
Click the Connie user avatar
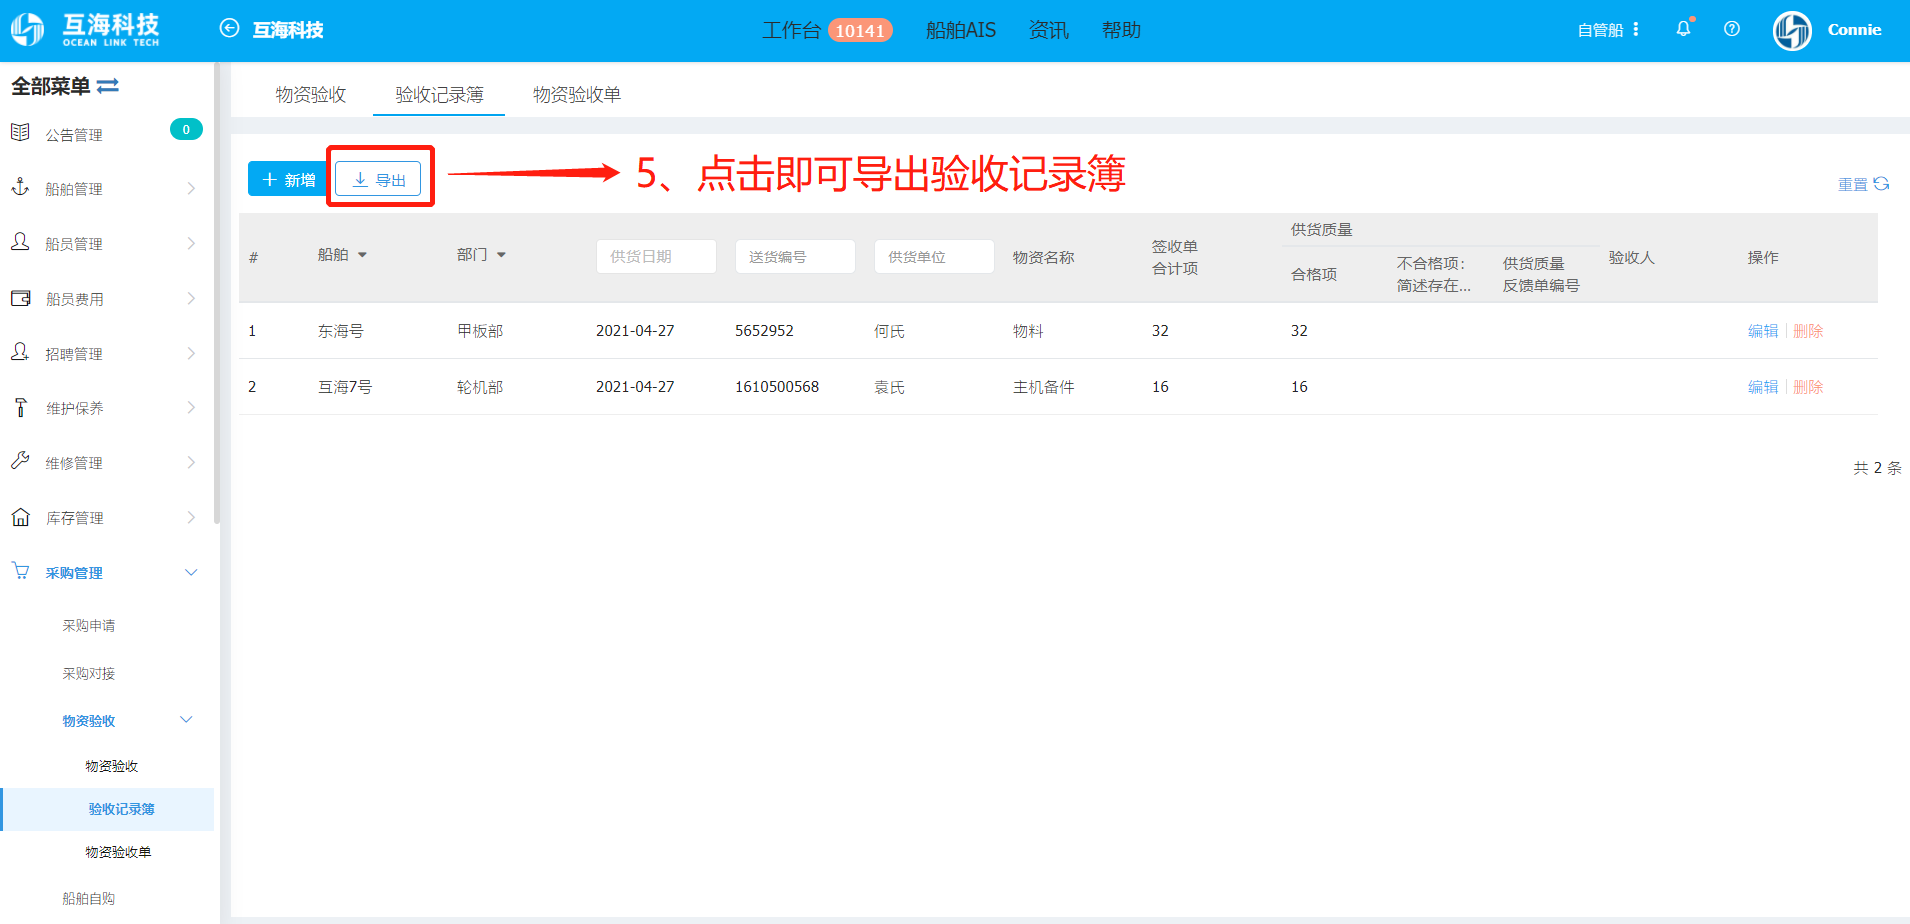[1792, 30]
